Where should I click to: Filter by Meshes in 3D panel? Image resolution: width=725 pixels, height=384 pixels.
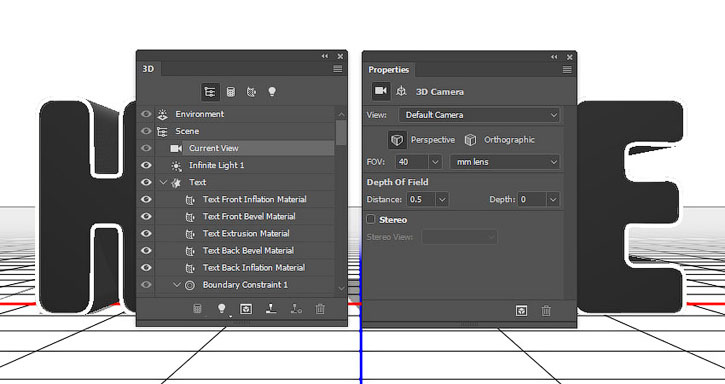231,92
